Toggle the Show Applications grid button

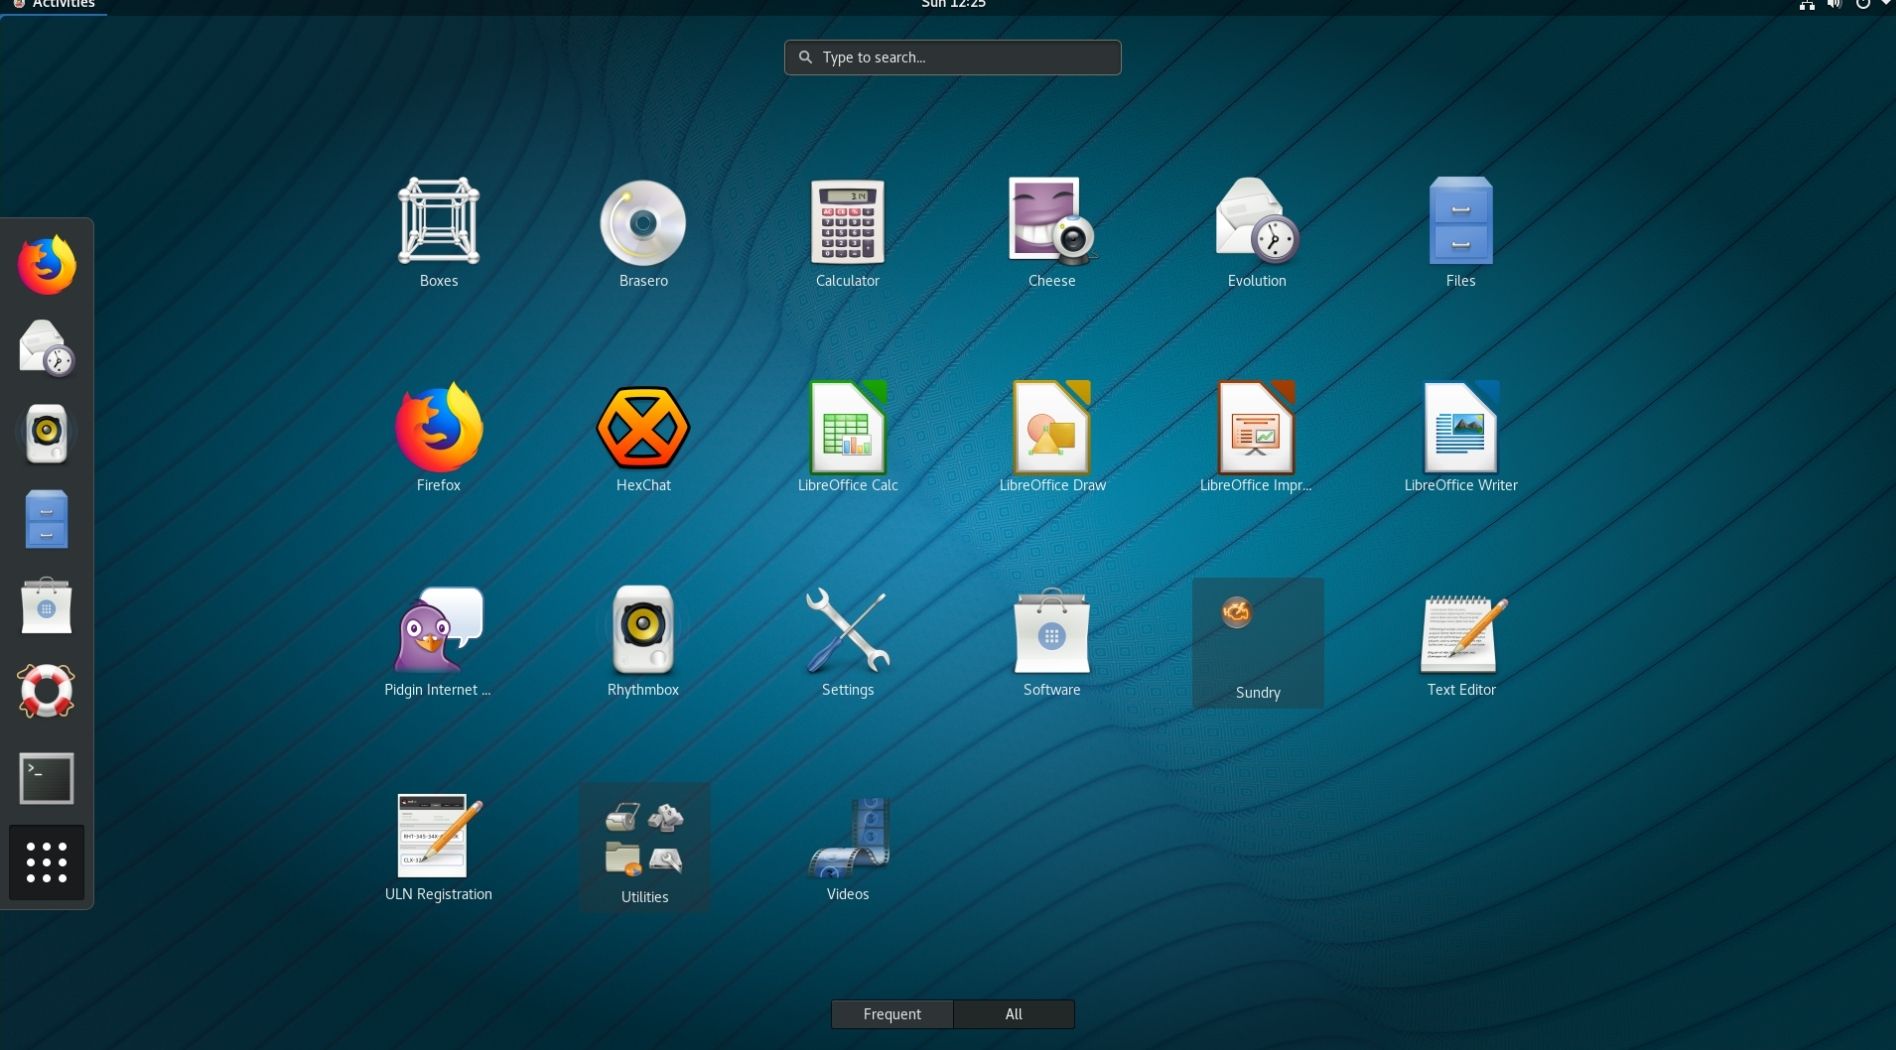[x=46, y=862]
